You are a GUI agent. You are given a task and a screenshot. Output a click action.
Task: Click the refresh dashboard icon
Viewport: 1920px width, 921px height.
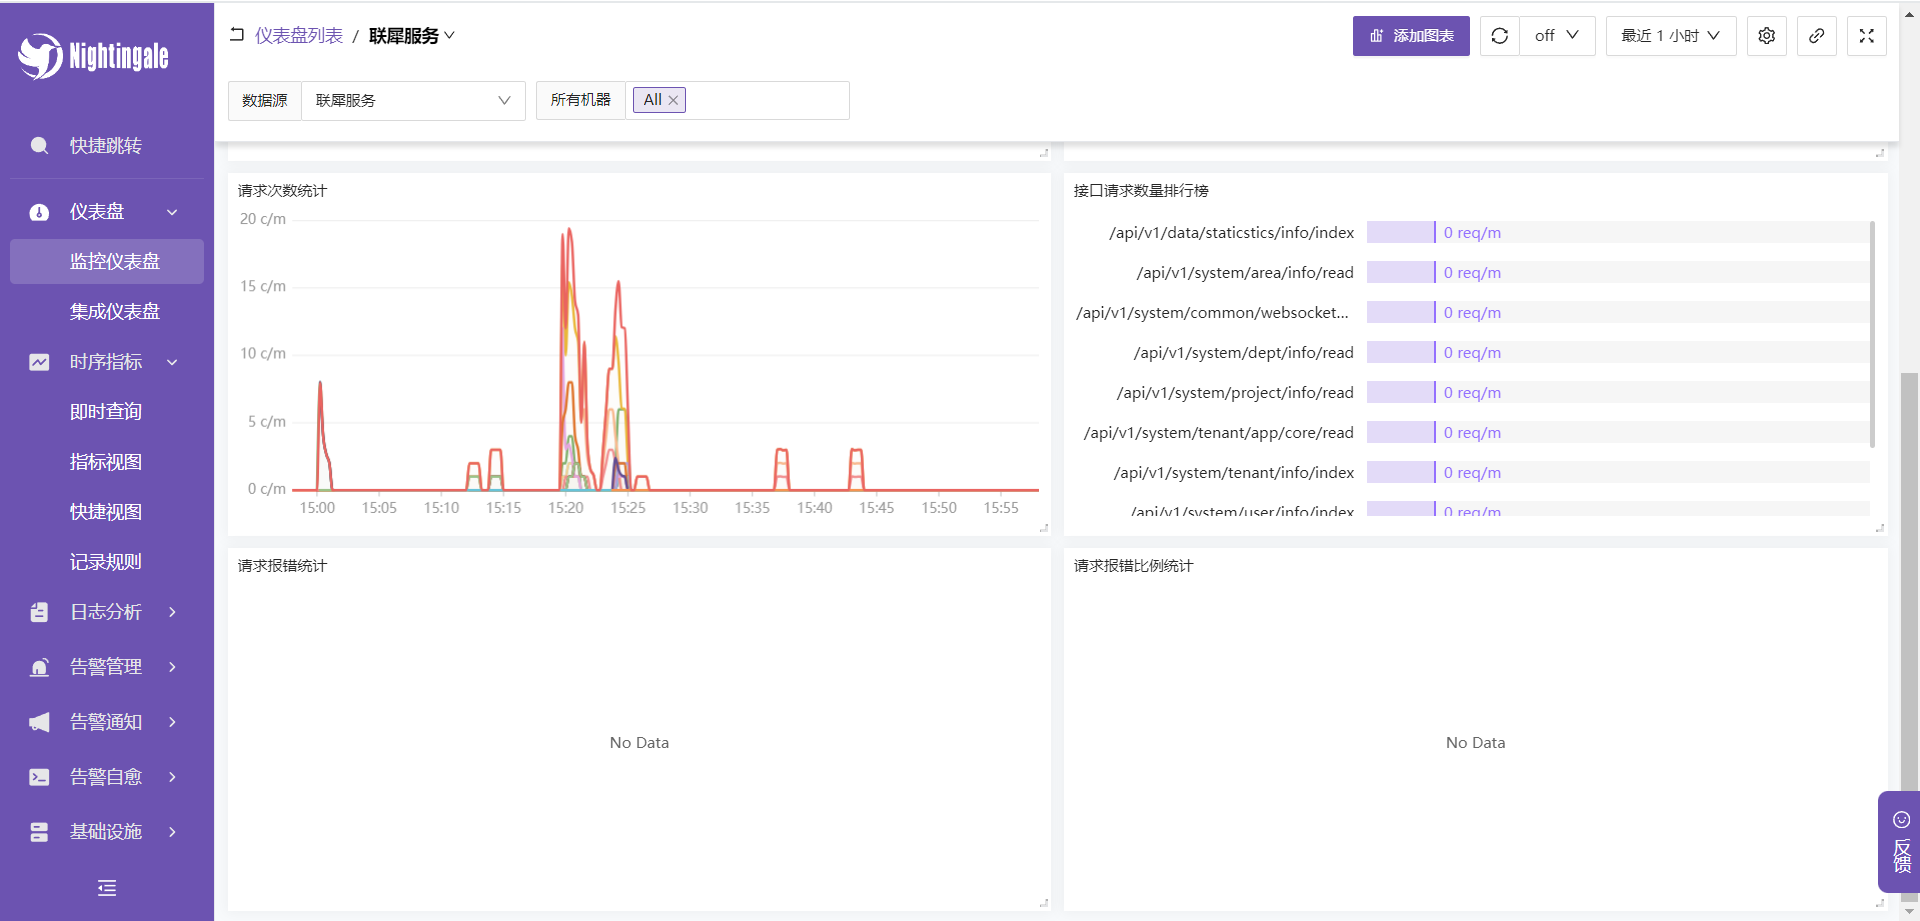pyautogui.click(x=1499, y=36)
